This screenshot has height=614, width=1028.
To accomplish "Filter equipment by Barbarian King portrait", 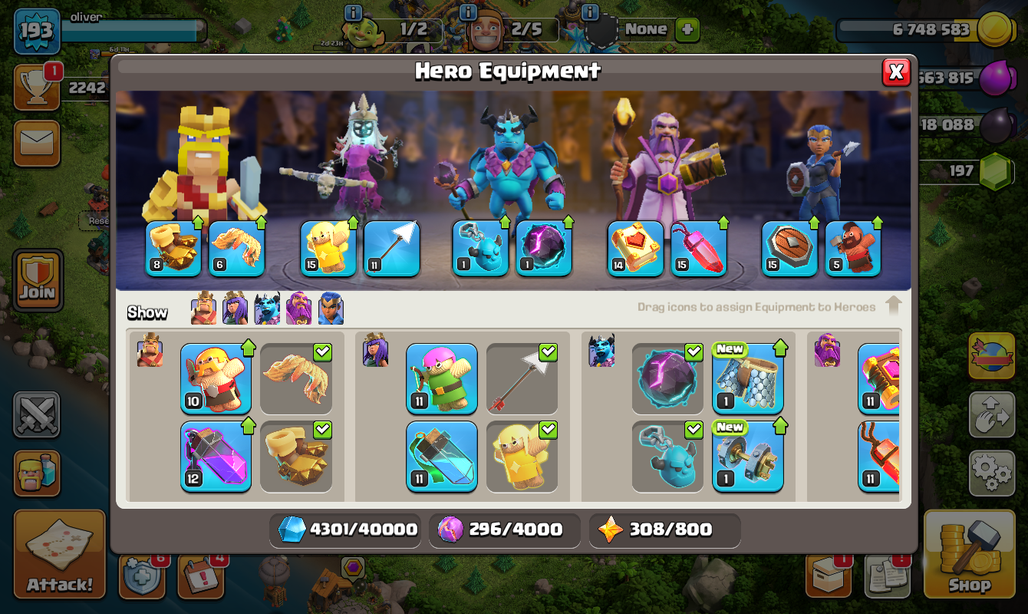I will (x=203, y=309).
